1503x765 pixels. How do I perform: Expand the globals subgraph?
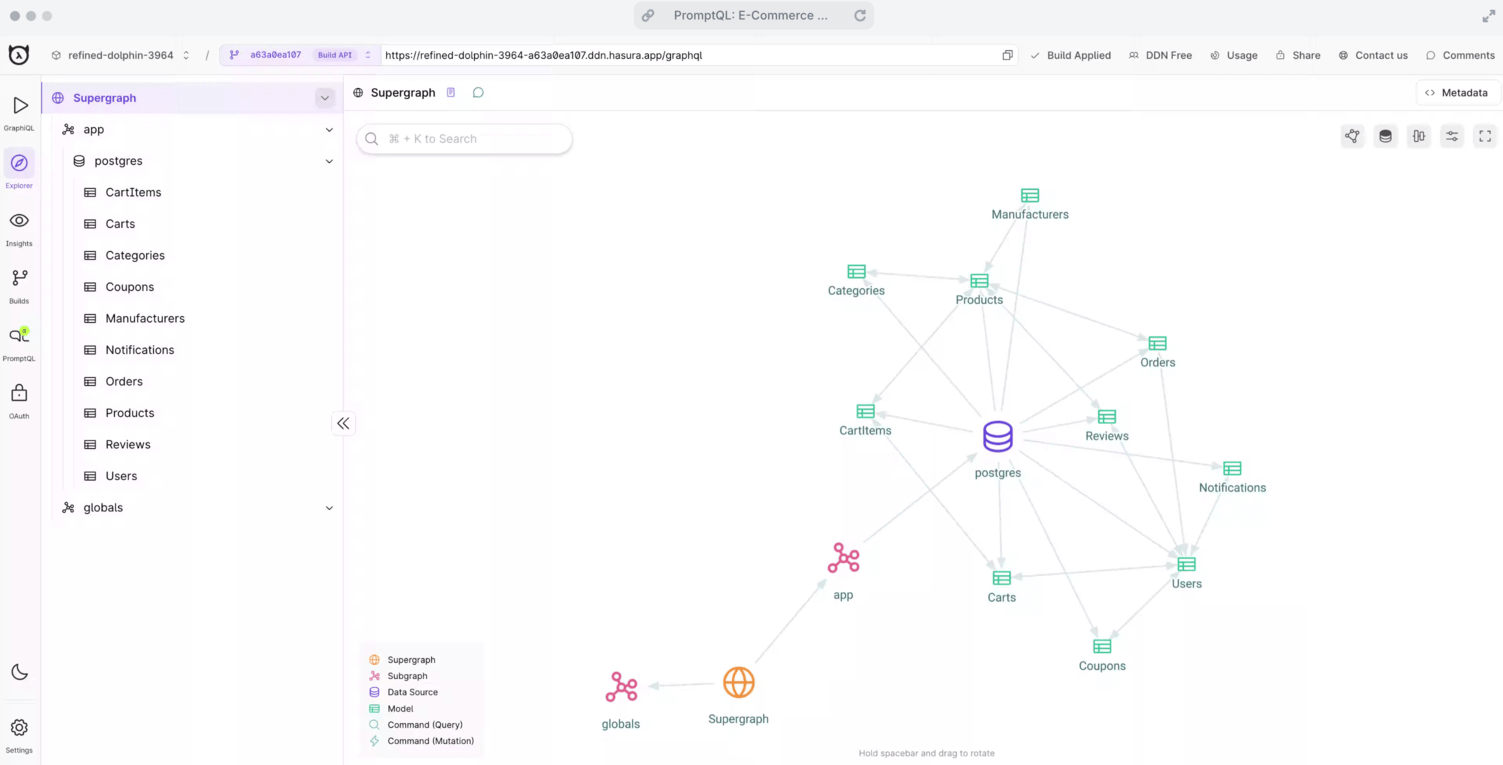(329, 507)
